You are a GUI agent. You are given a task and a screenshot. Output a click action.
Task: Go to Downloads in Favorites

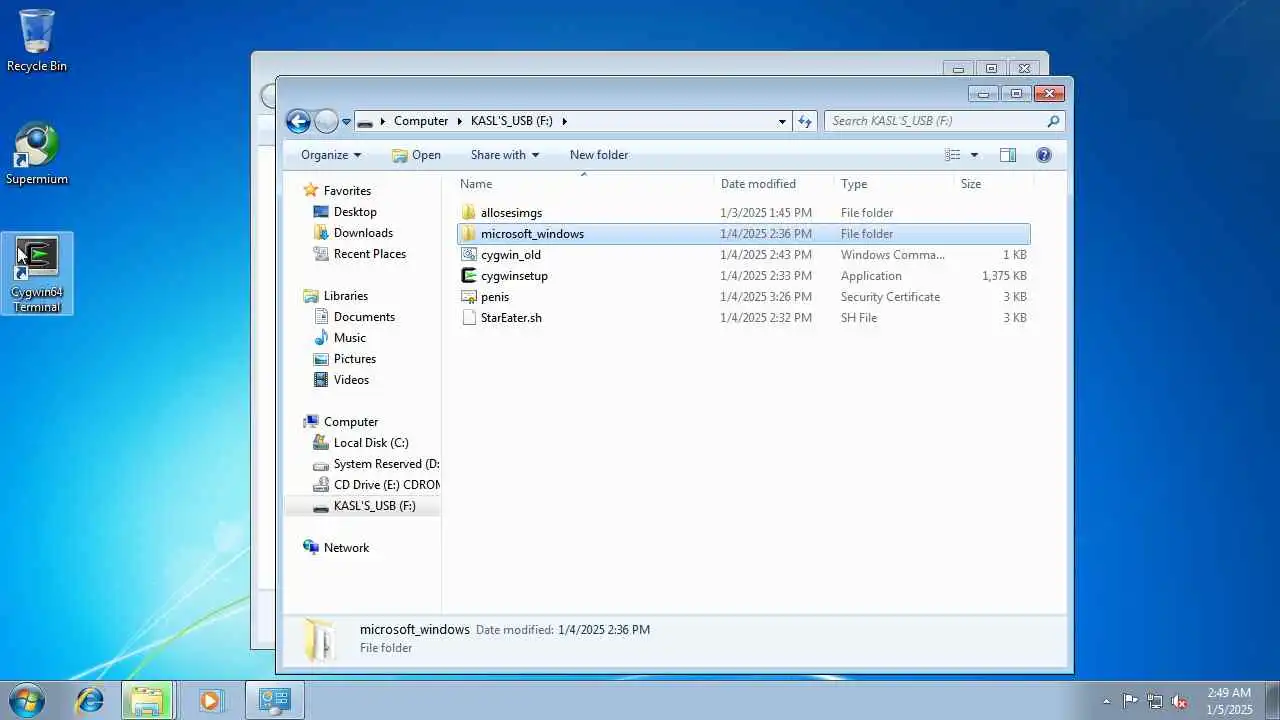[363, 233]
